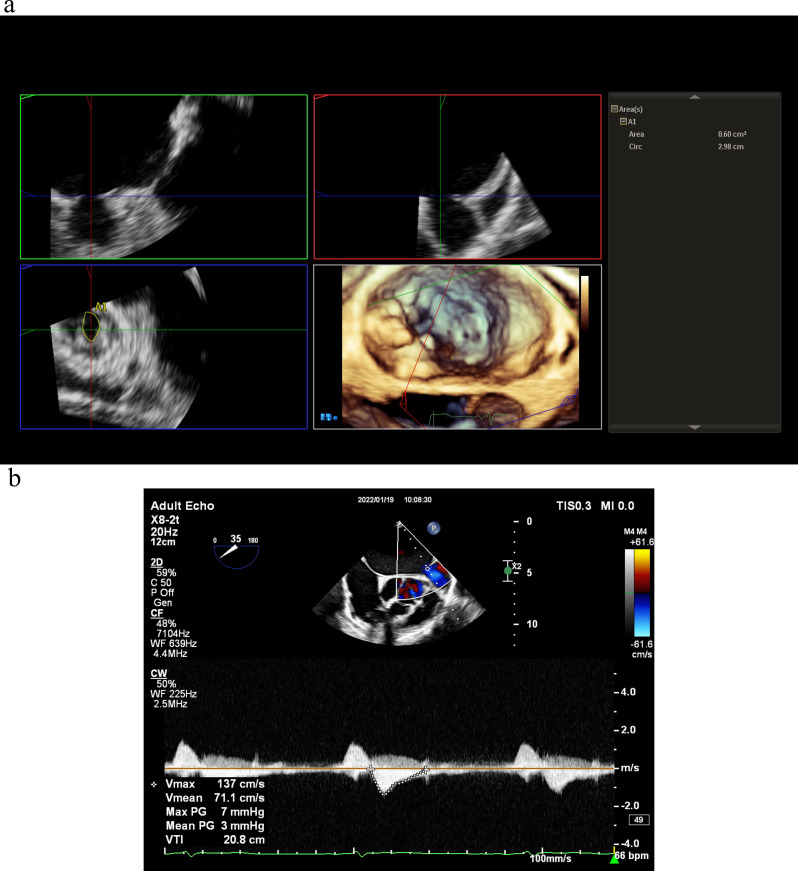Image resolution: width=798 pixels, height=871 pixels.
Task: Click the 3D view brightness color bar
Action: tap(584, 303)
